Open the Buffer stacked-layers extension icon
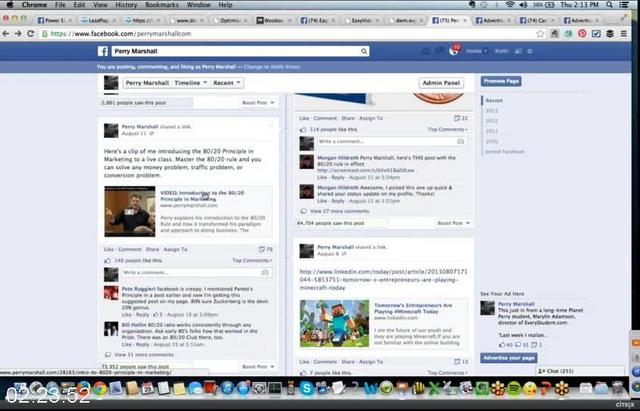 point(610,34)
